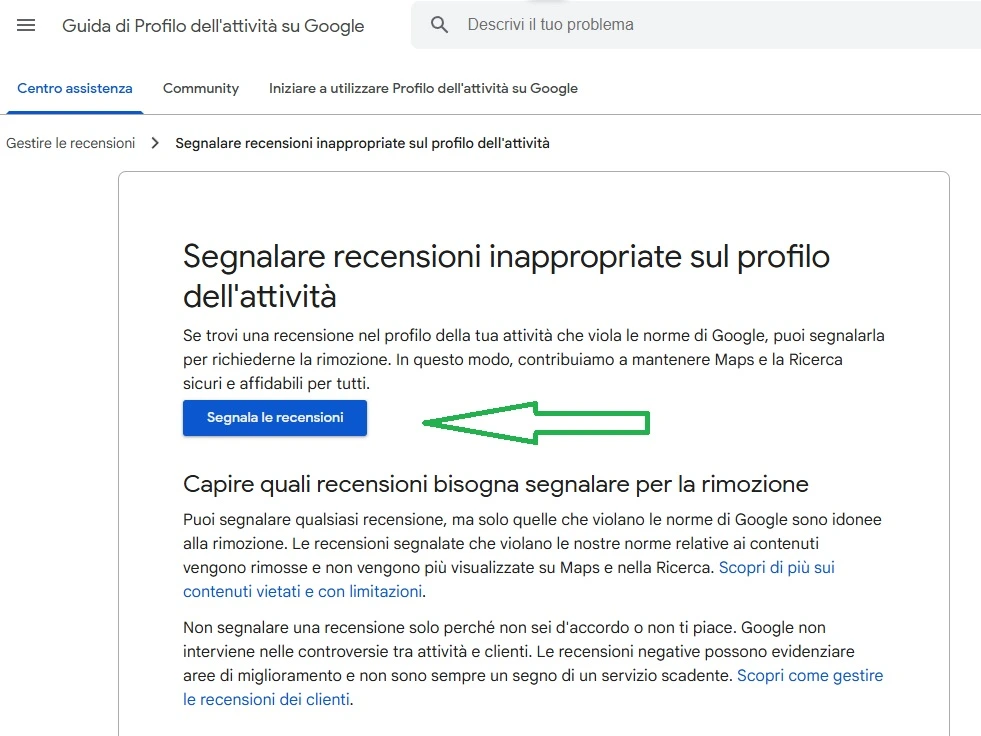Open the hamburger navigation menu
This screenshot has height=736, width=981.
pos(25,25)
